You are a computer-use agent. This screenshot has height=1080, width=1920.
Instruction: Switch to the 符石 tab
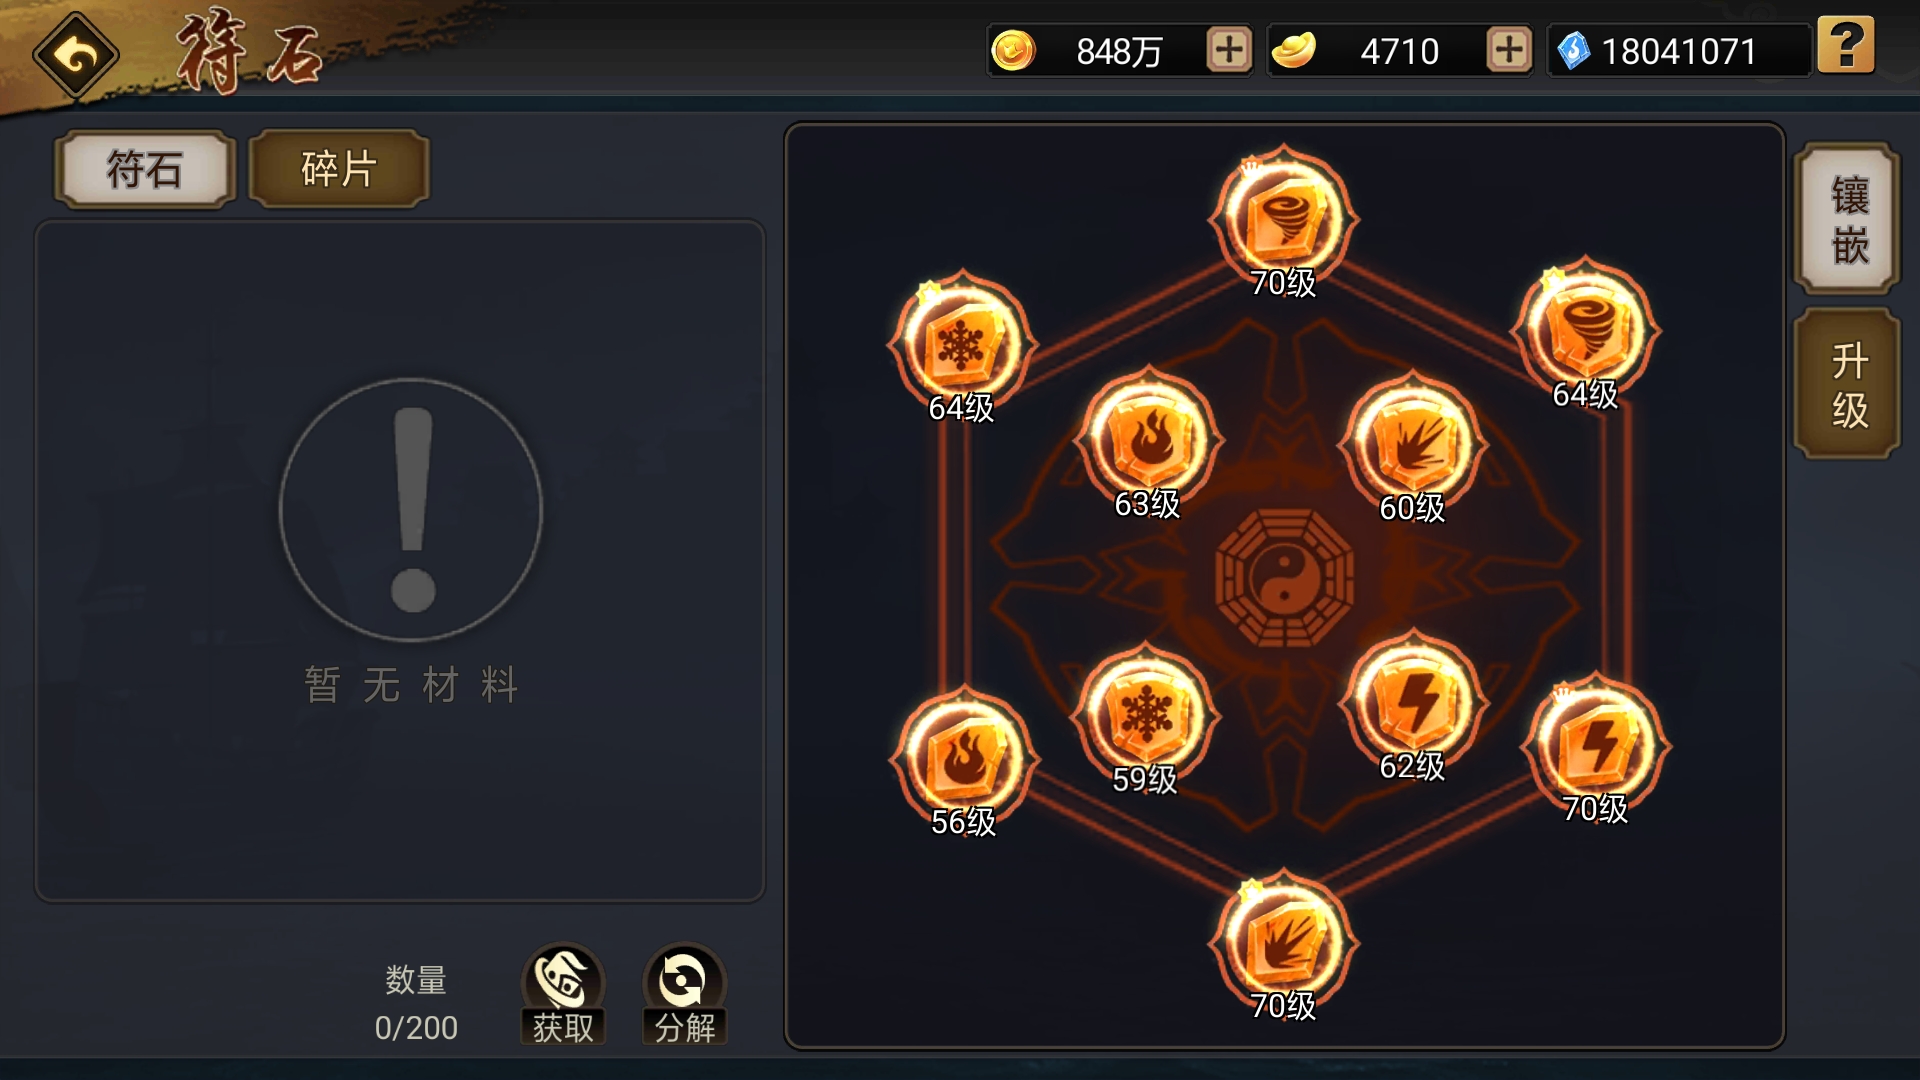click(145, 169)
